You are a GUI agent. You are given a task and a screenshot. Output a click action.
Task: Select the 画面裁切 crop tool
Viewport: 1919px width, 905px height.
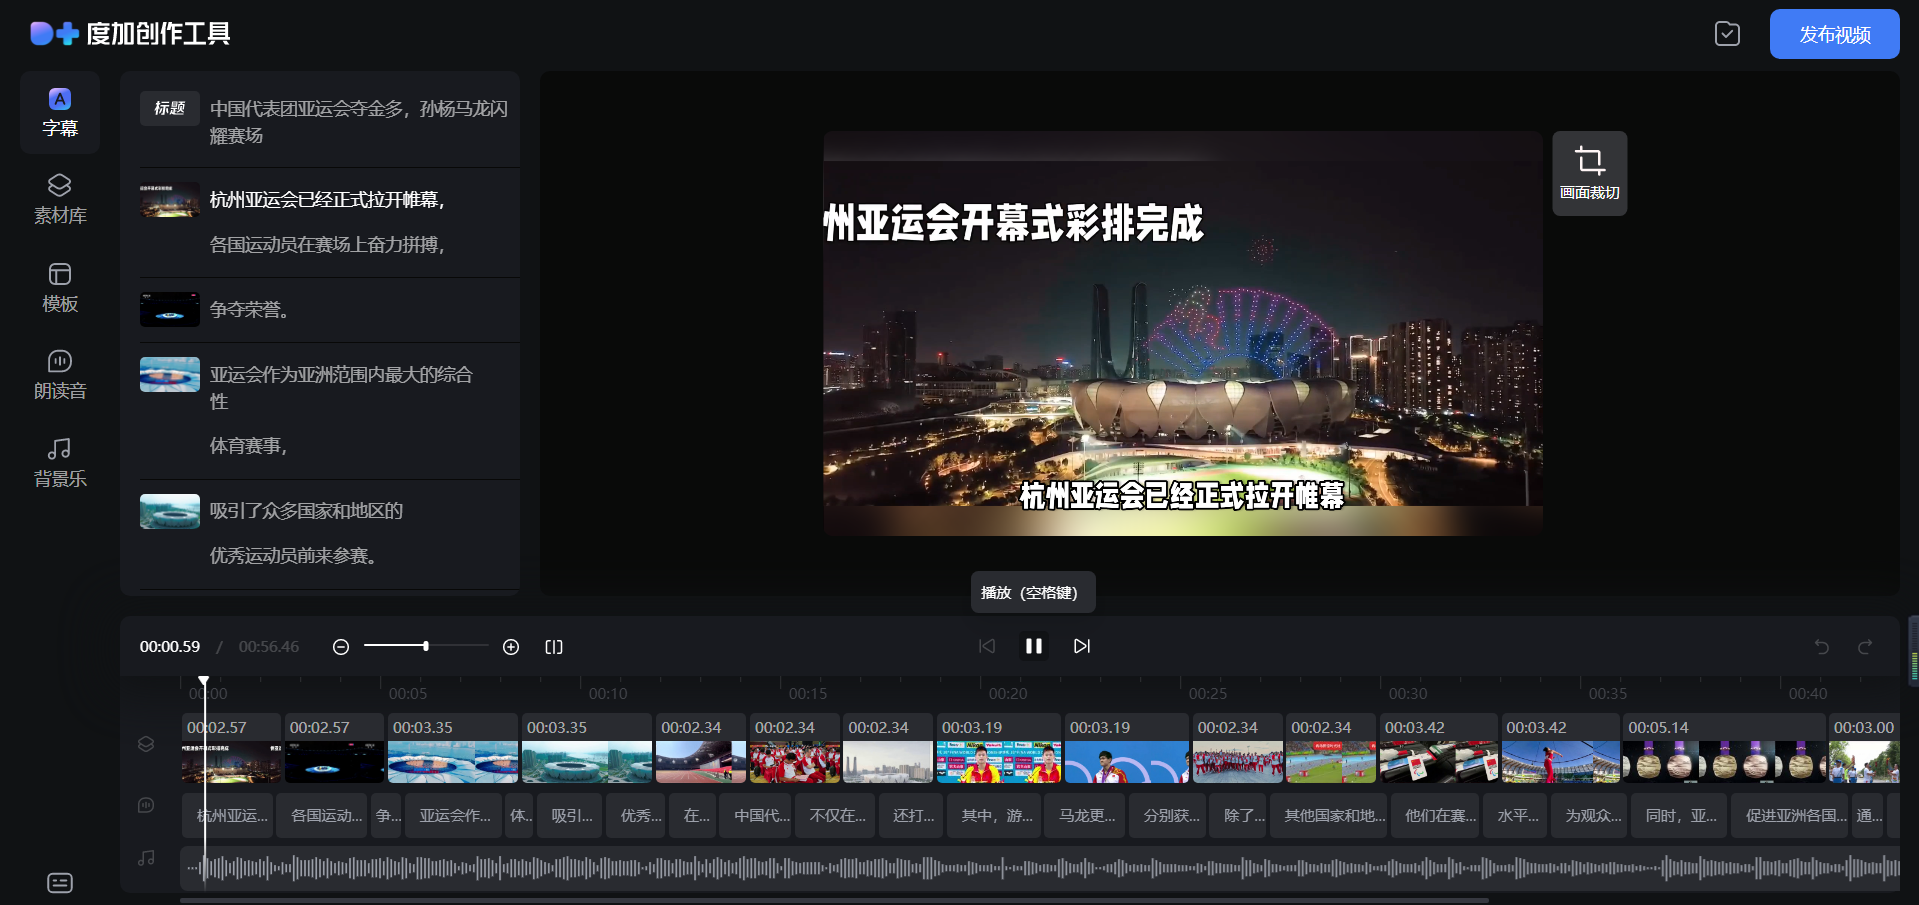tap(1589, 172)
